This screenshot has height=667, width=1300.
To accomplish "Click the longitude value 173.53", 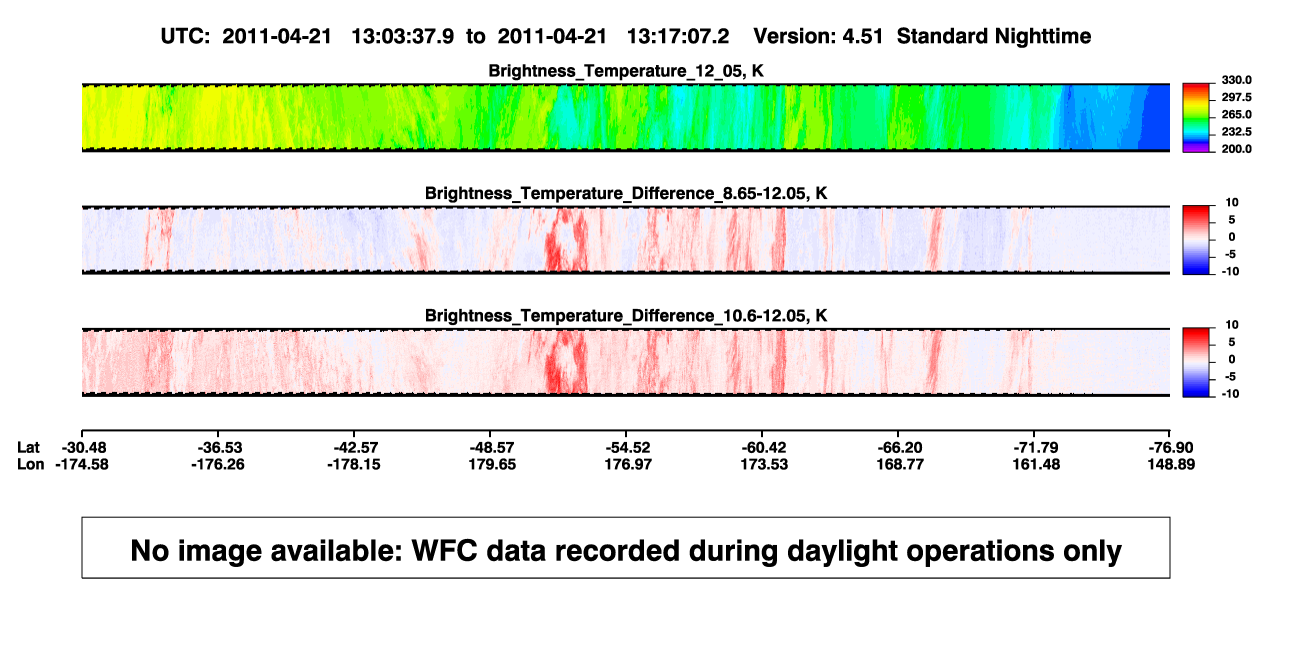I will [x=762, y=464].
